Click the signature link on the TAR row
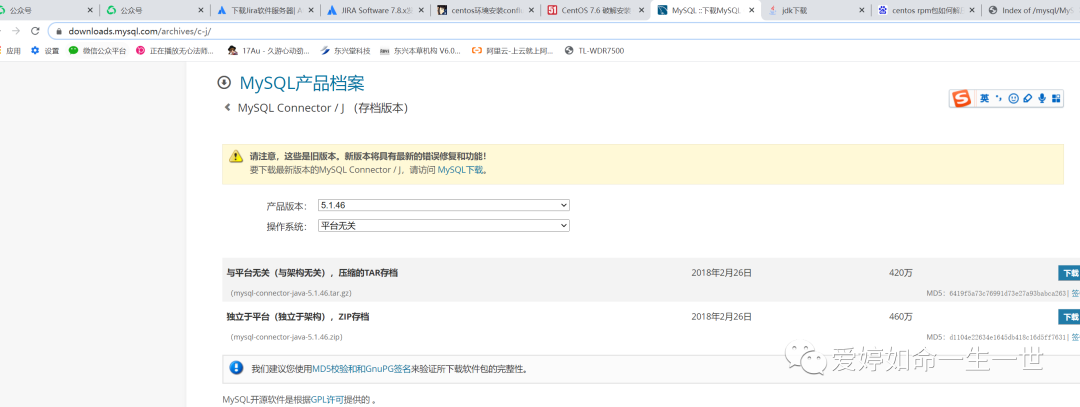The image size is (1080, 407). coord(1076,293)
